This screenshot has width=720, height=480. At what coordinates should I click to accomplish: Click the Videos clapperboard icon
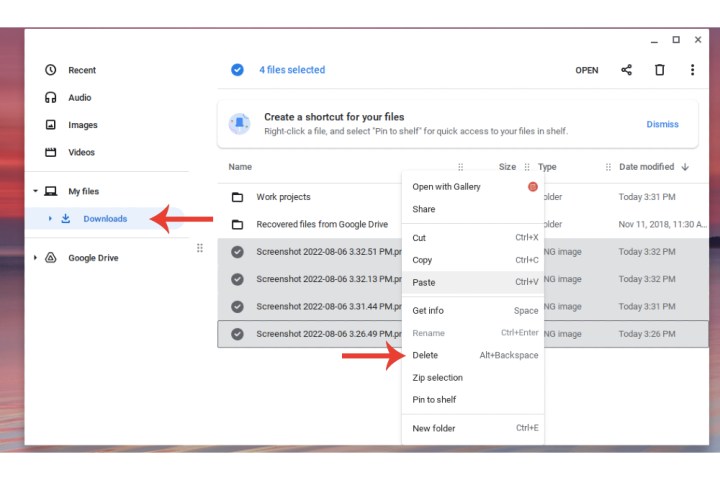51,152
